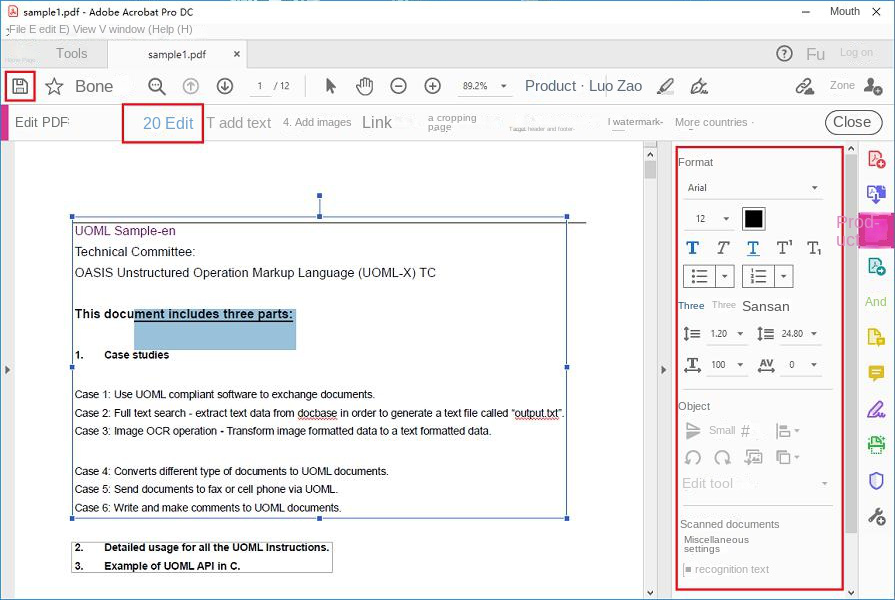The image size is (895, 600).
Task: Select the Hand tool in the toolbar
Action: point(364,86)
